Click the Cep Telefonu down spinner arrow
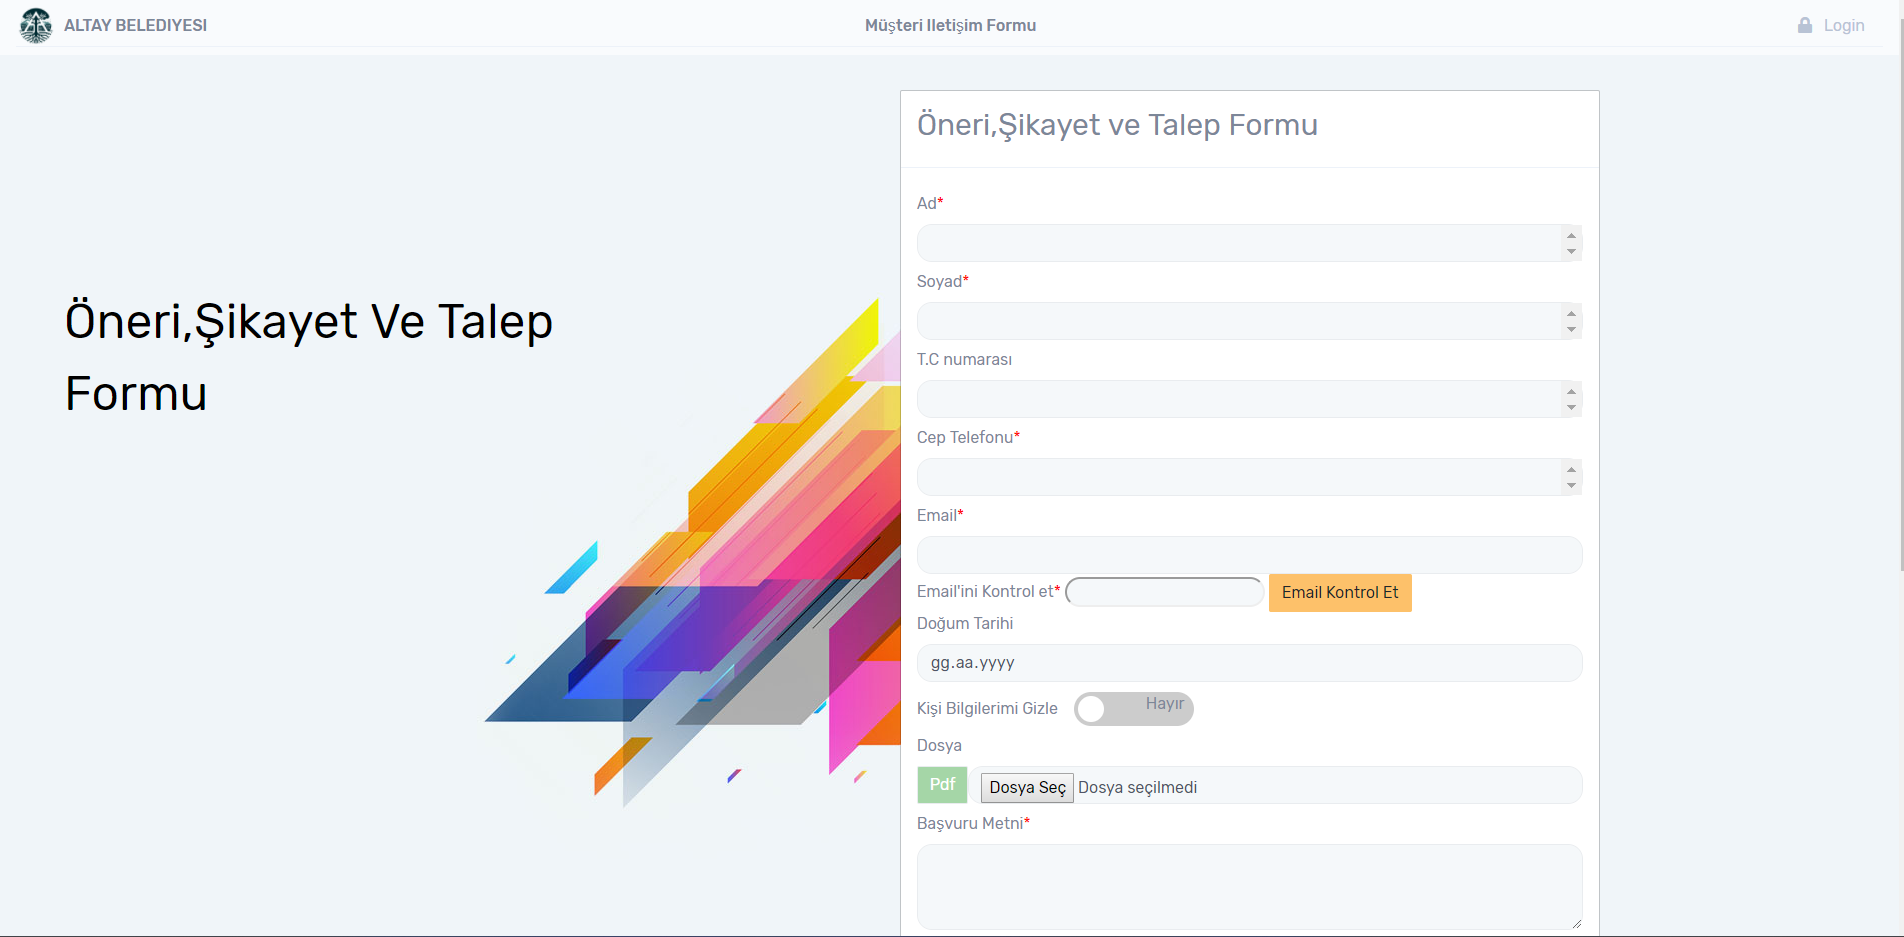The height and width of the screenshot is (937, 1904). click(1571, 485)
